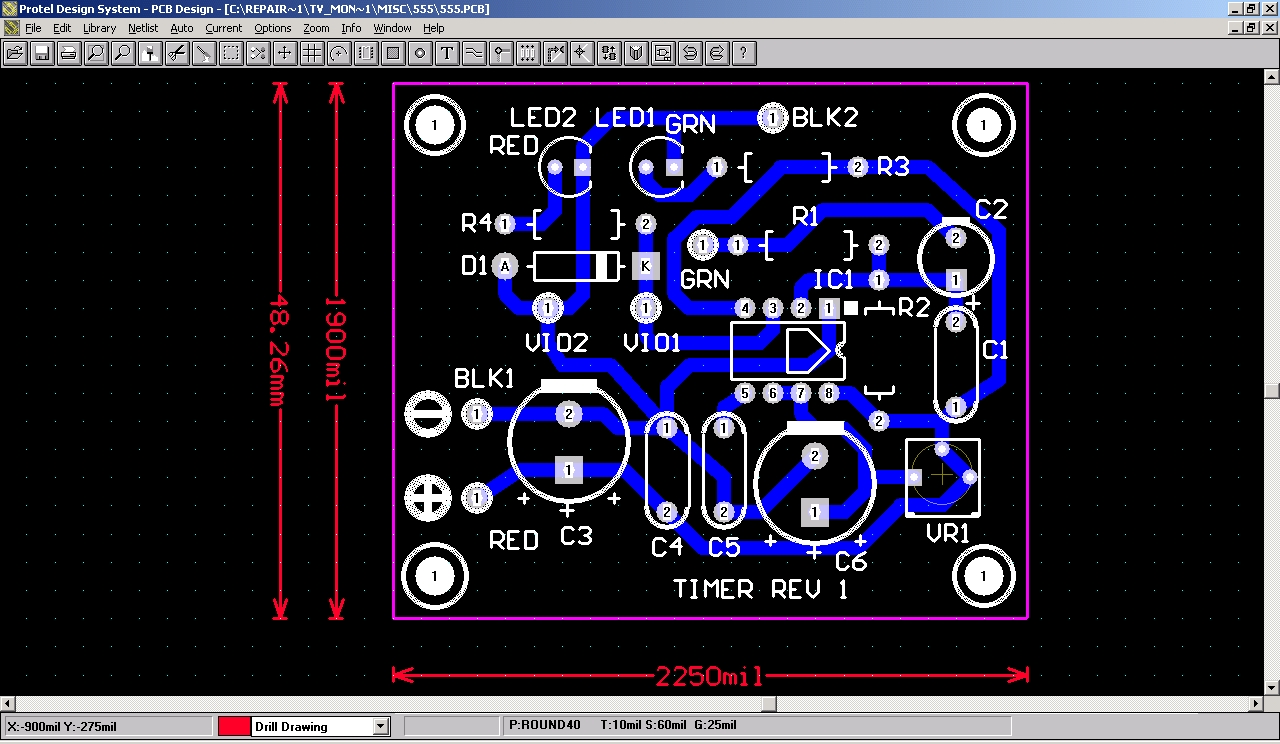The width and height of the screenshot is (1280, 744).
Task: Select the place track tool icon
Action: (473, 53)
